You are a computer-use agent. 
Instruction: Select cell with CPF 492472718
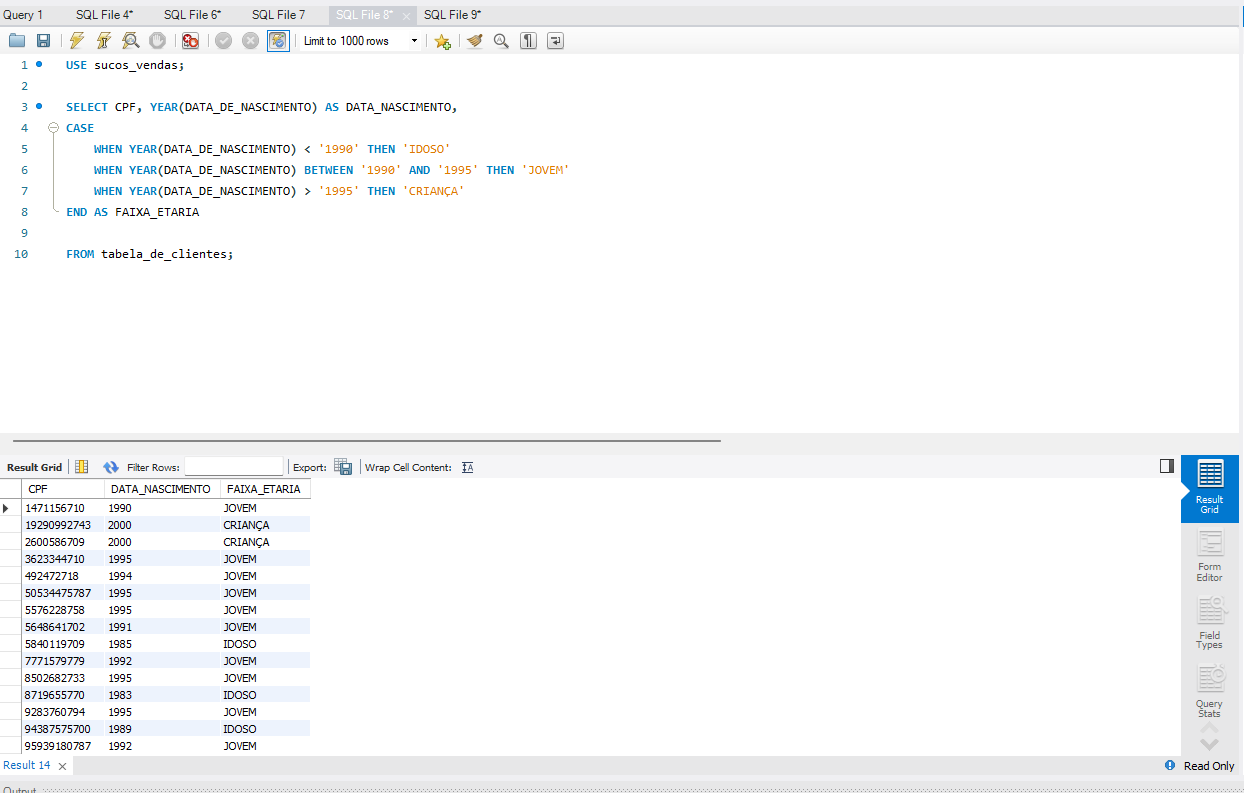tap(63, 576)
